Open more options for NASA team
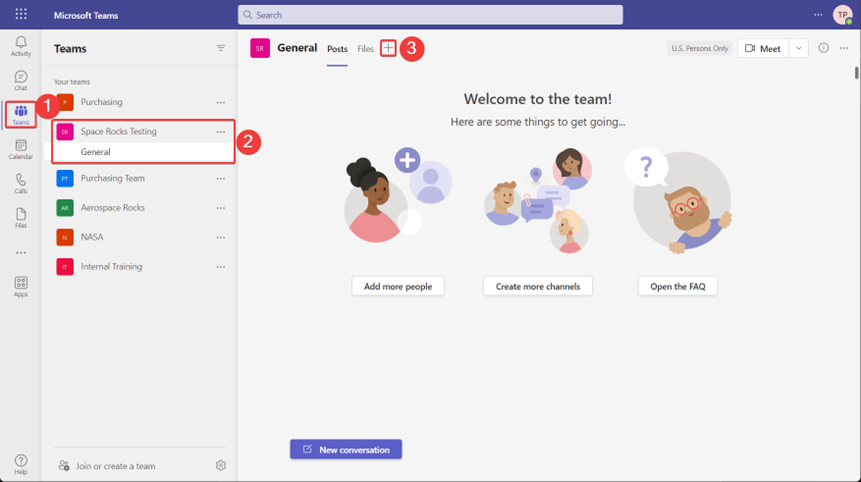 point(221,238)
